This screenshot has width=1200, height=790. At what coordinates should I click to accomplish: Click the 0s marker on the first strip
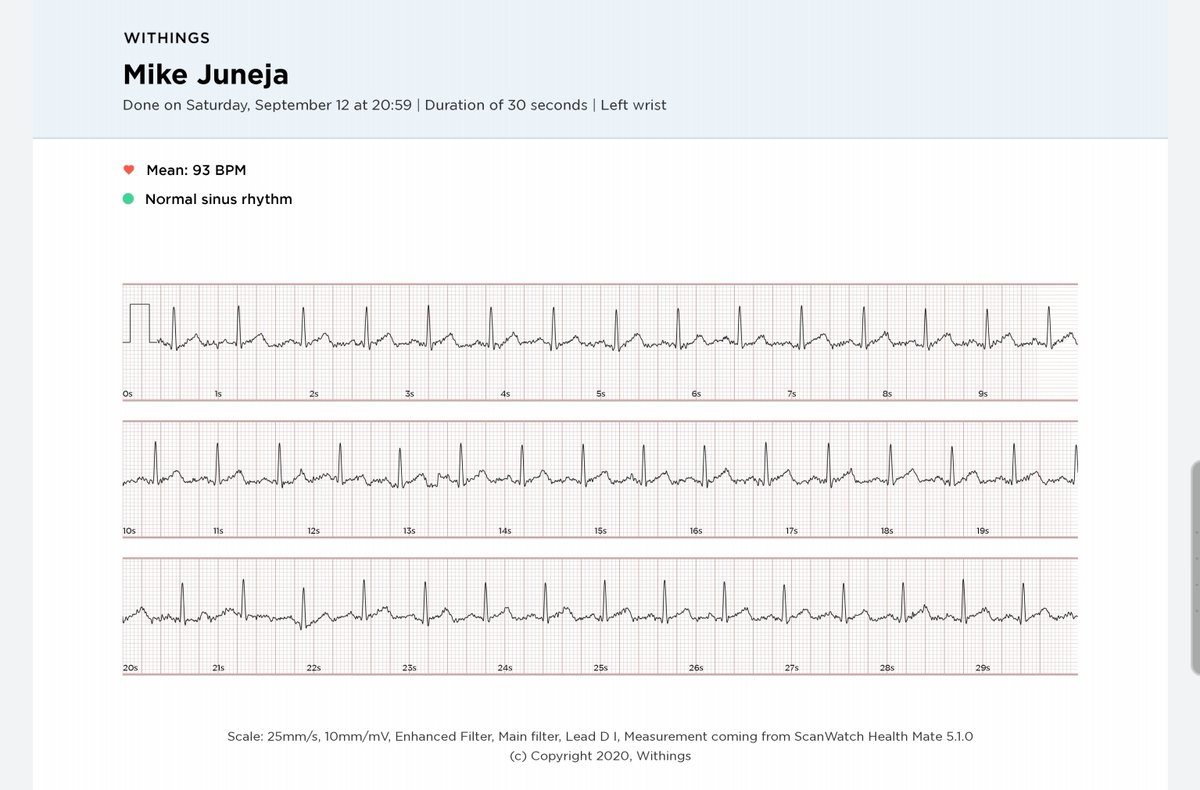pos(128,394)
